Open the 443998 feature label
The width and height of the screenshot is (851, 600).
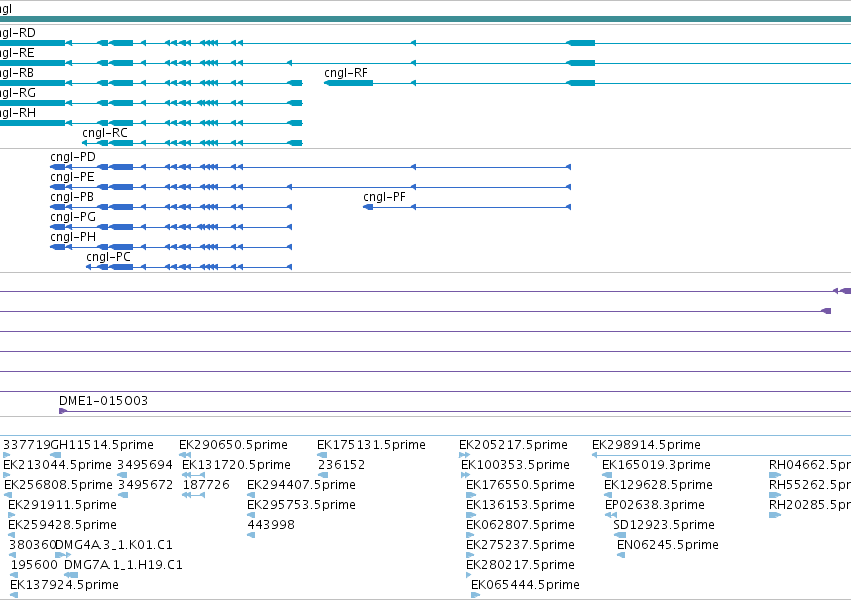[x=271, y=525]
